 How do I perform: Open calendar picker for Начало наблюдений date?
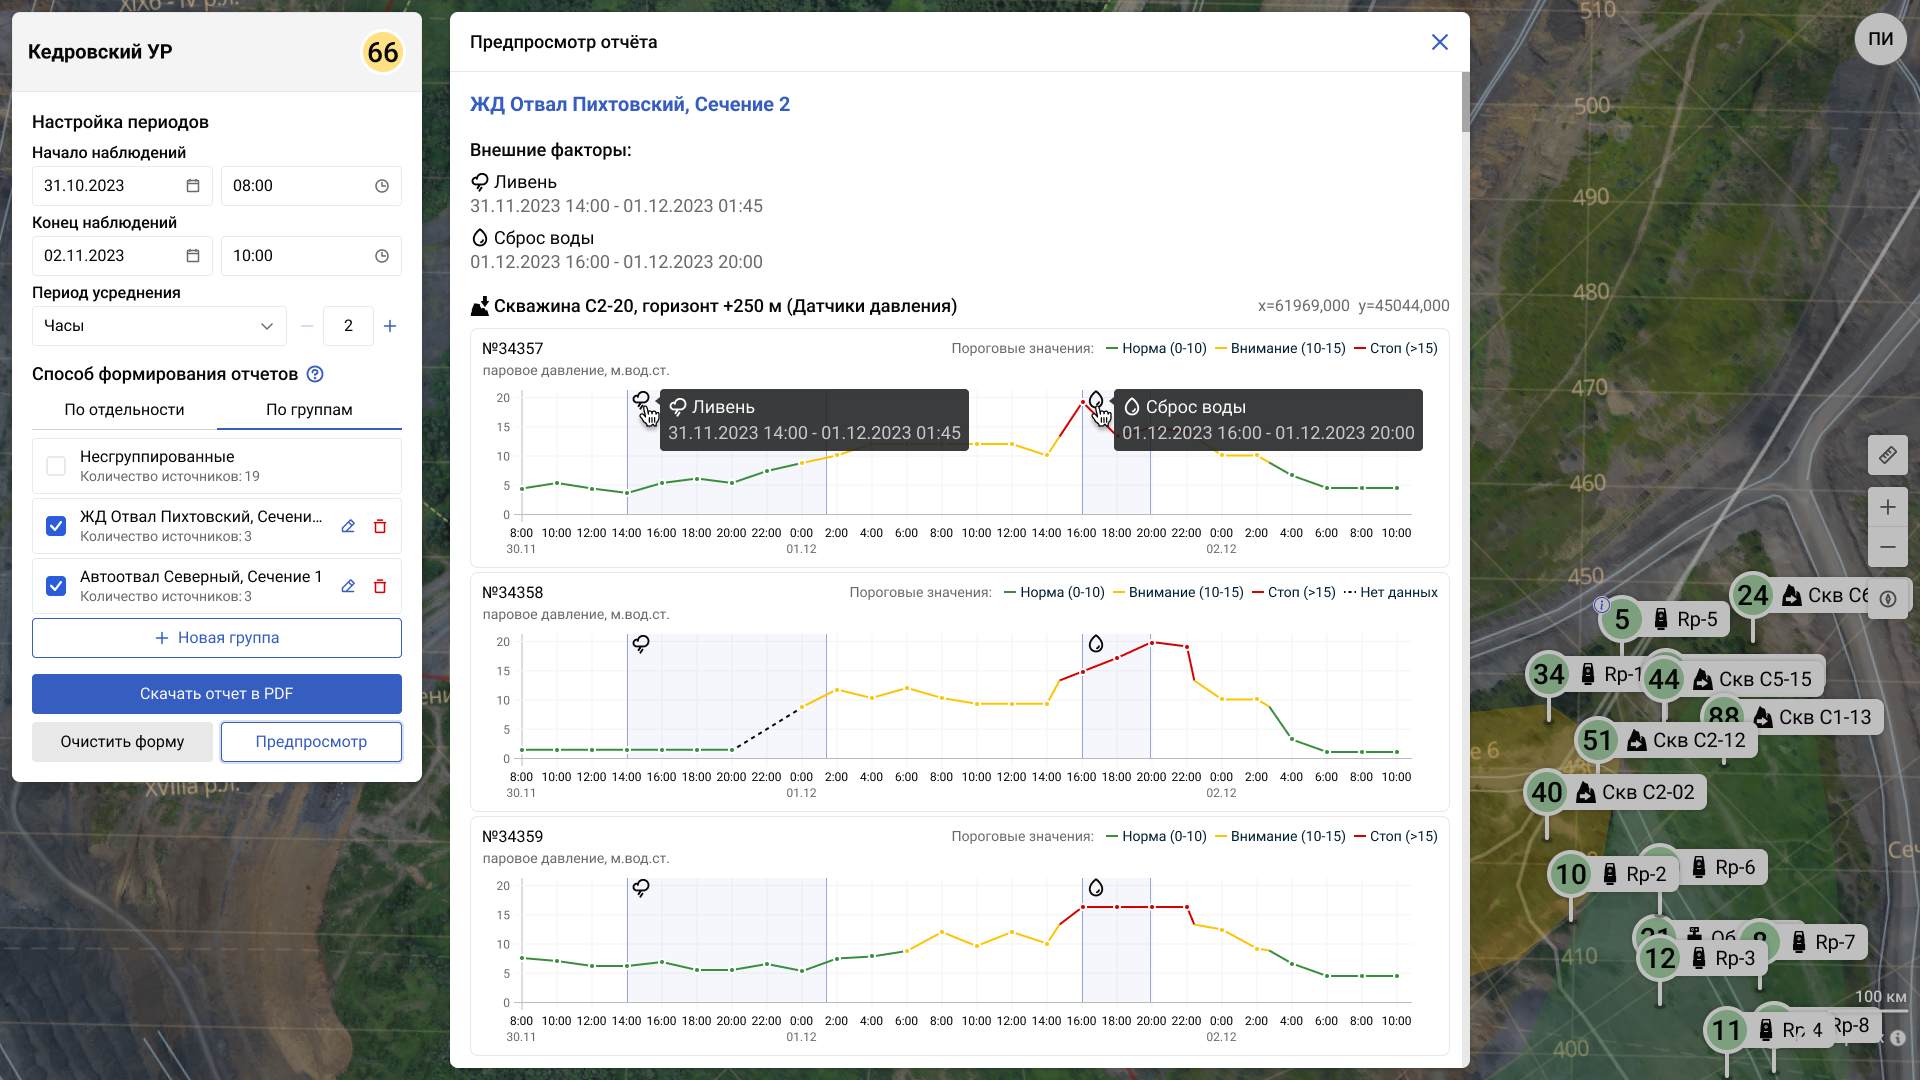193,186
